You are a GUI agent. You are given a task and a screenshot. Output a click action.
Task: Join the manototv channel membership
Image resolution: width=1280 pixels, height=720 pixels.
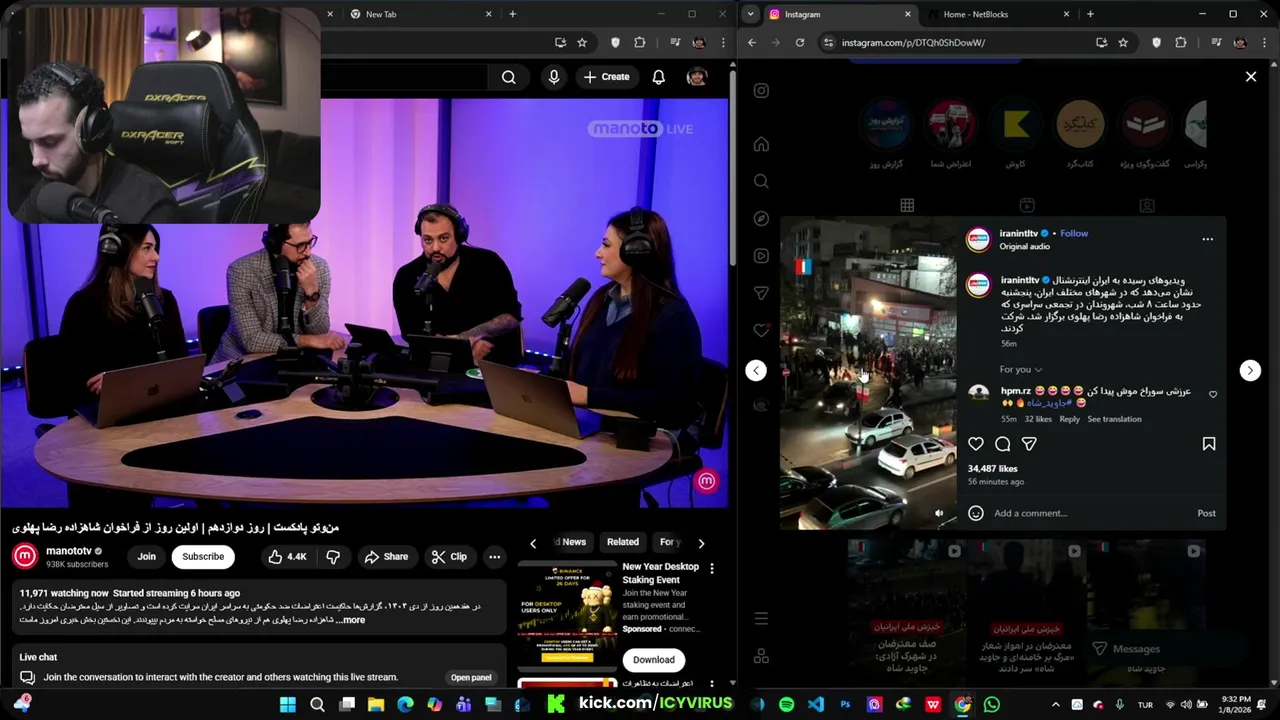coord(147,556)
